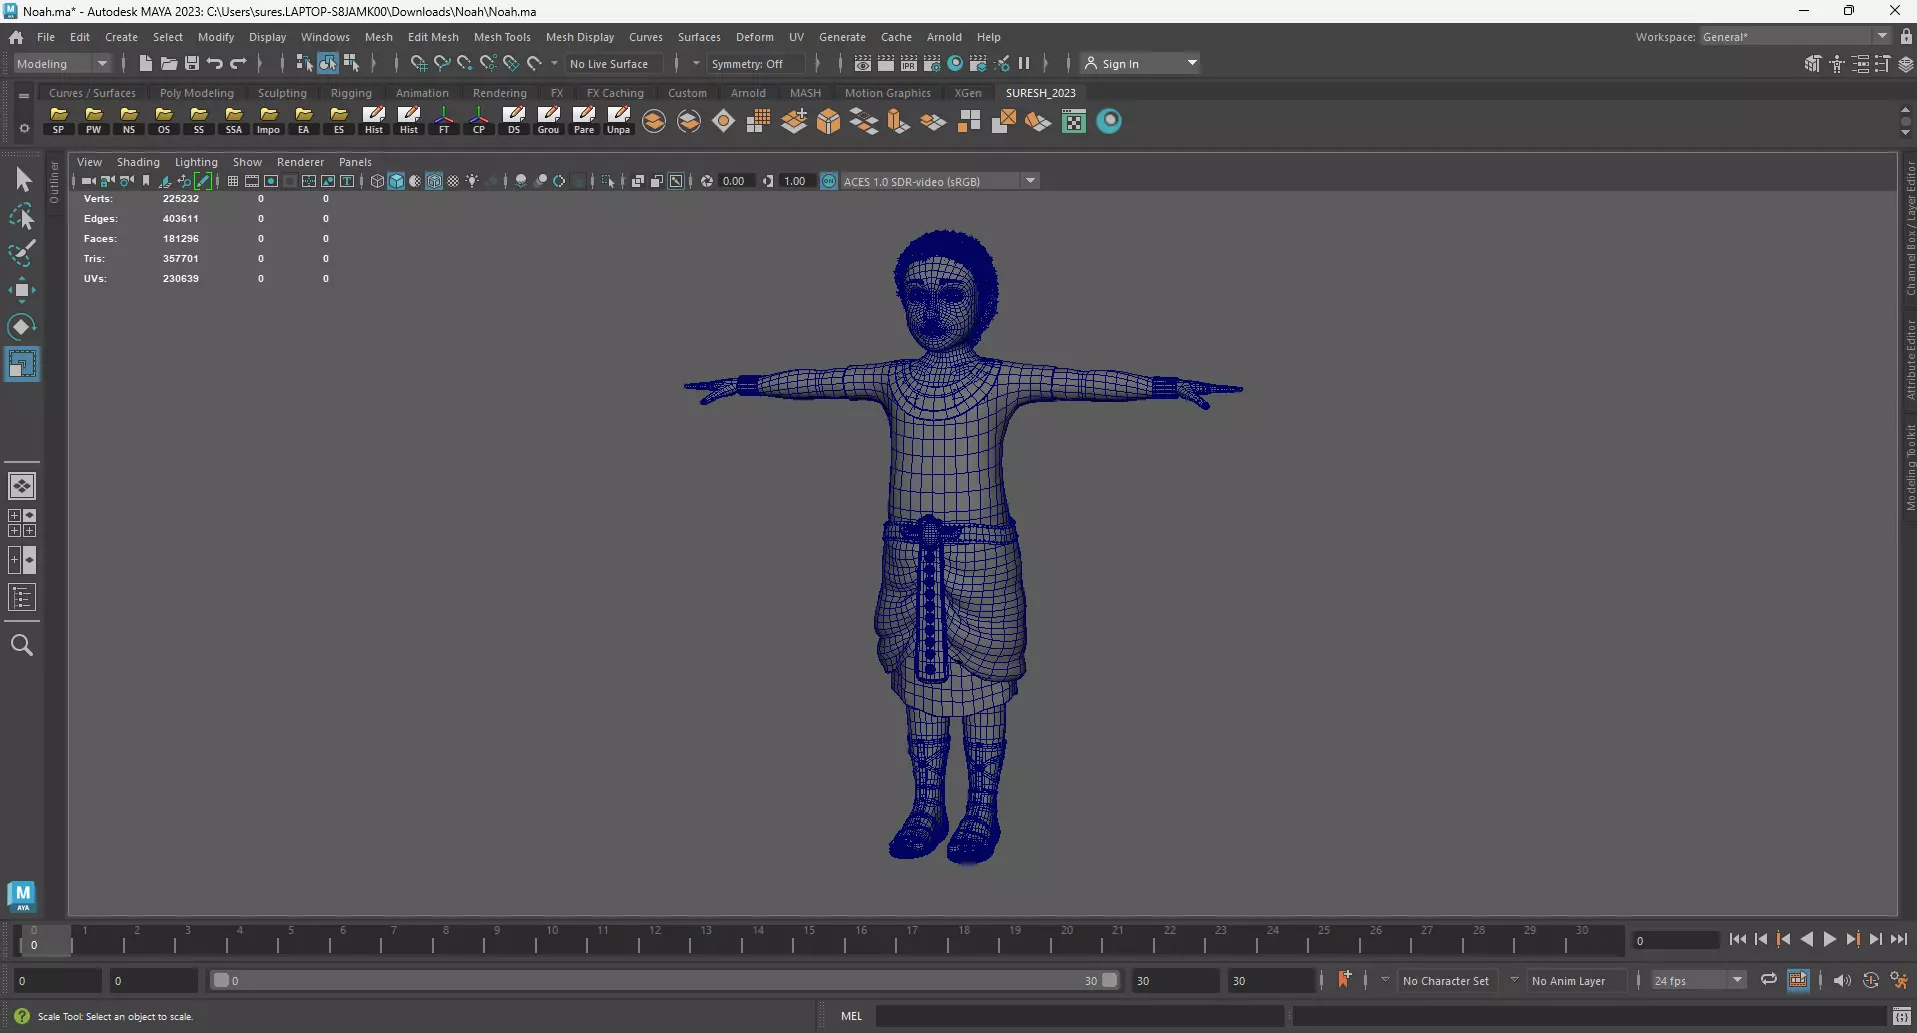Open the Mesh Tools menu

coord(502,37)
